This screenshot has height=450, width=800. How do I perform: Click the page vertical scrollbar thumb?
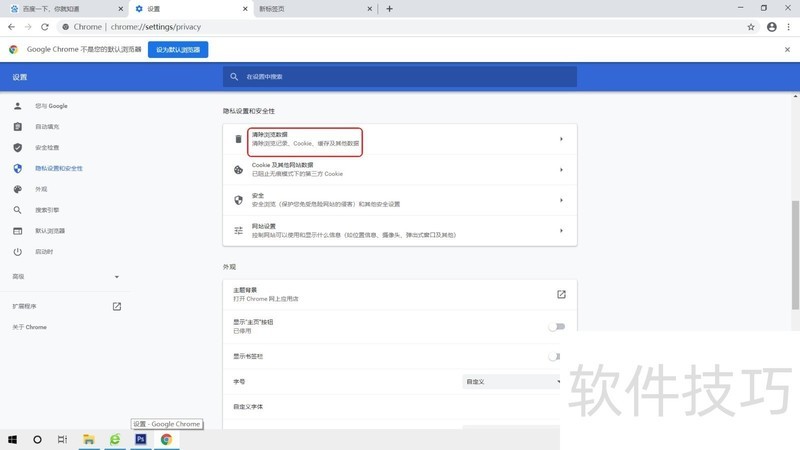tap(795, 255)
